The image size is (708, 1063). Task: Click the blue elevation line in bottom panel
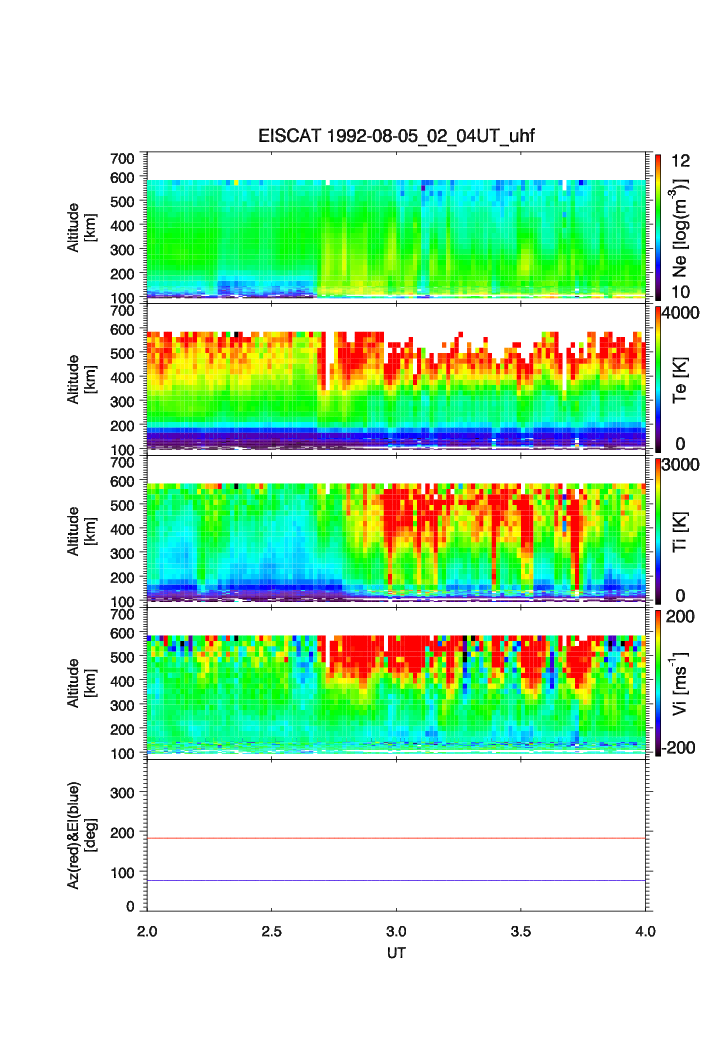(396, 881)
